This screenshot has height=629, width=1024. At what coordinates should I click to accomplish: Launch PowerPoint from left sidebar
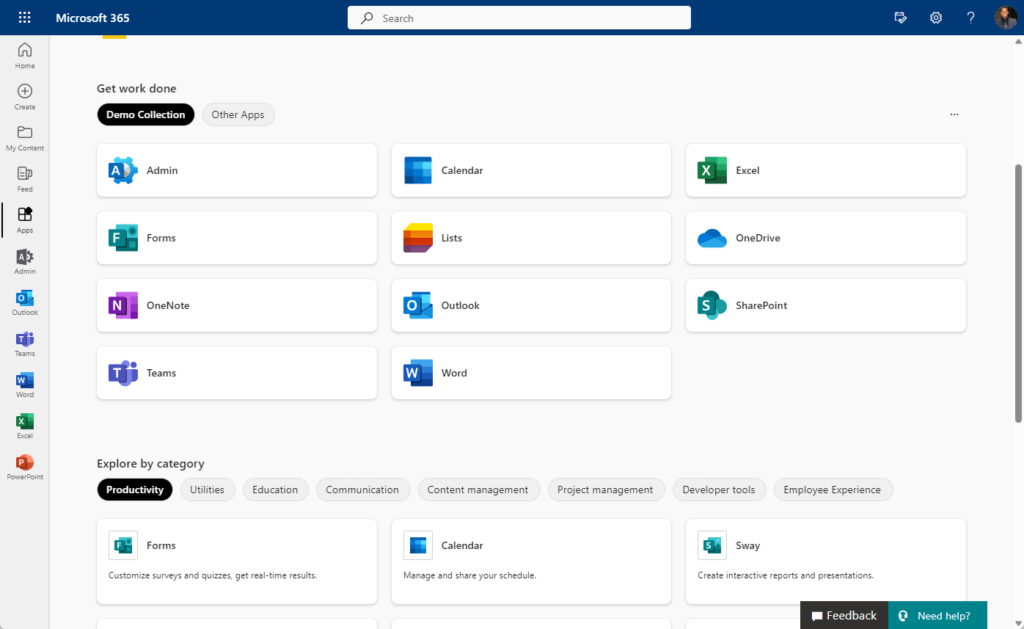coord(25,467)
